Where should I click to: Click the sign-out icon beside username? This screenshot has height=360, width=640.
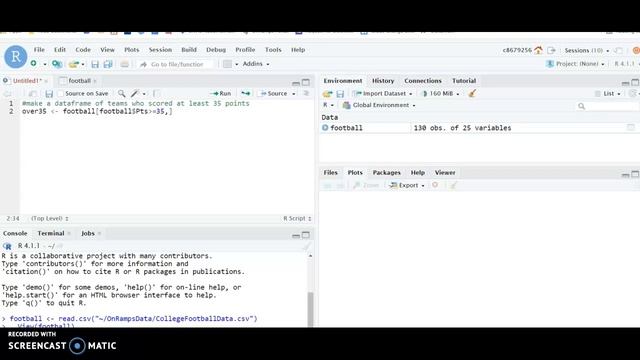click(551, 50)
